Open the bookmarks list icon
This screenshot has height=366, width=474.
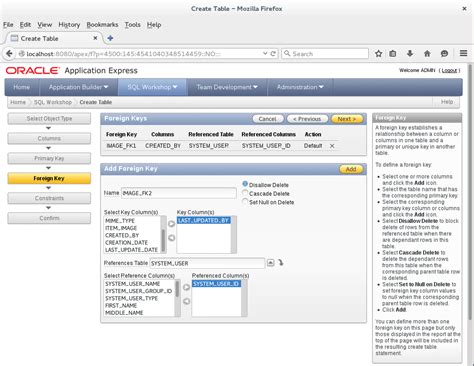coord(393,53)
